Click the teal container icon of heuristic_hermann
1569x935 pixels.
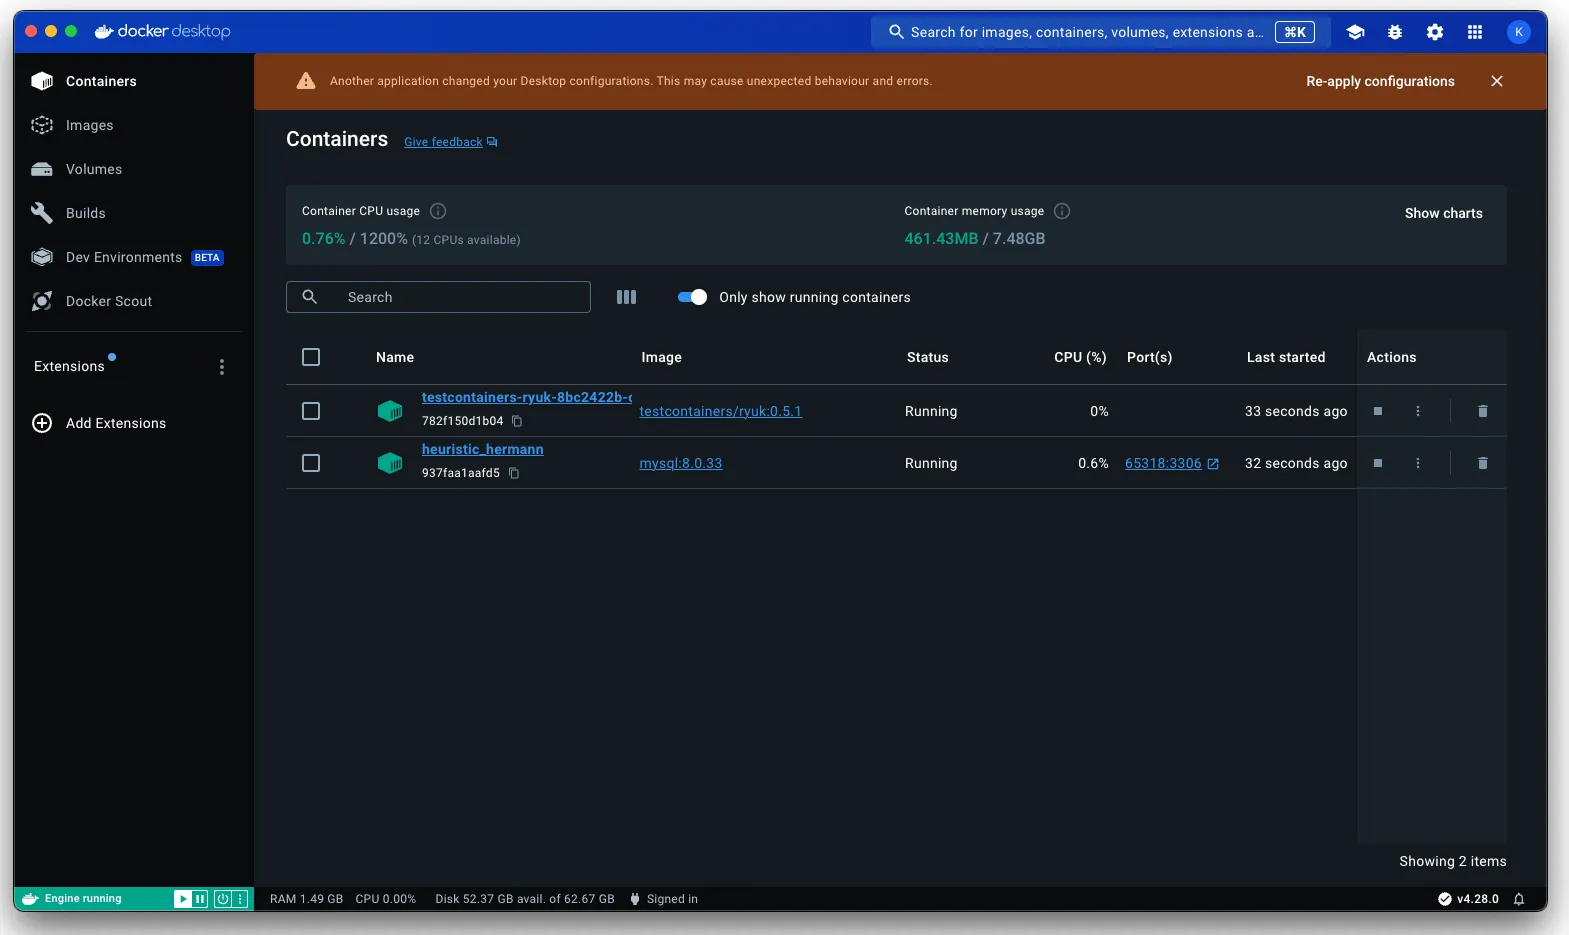point(390,463)
